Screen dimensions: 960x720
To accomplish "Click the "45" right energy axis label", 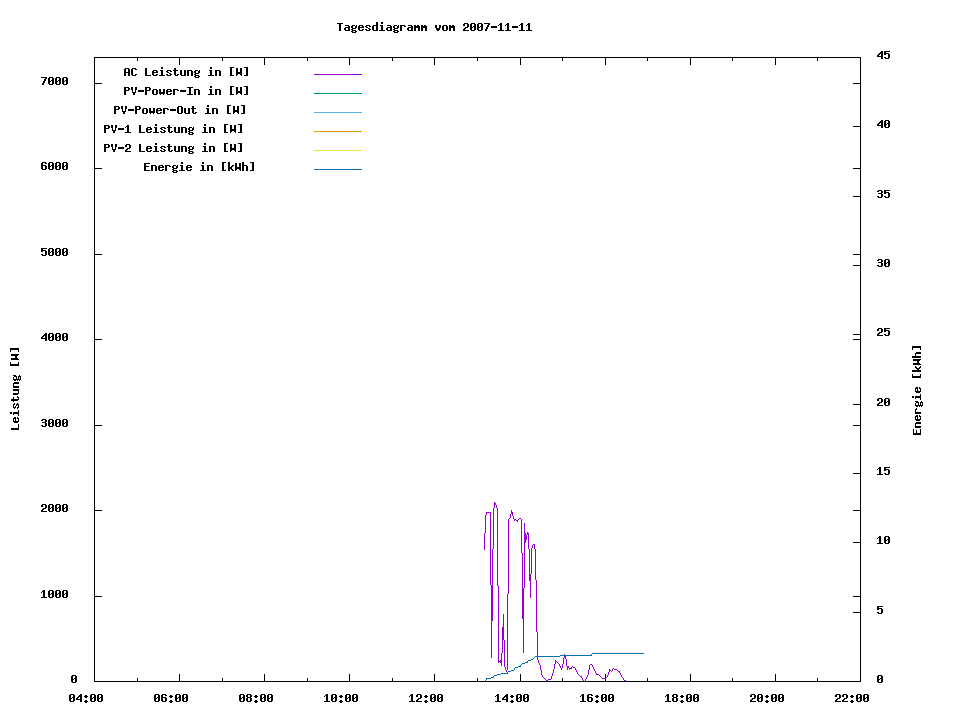I will [883, 55].
